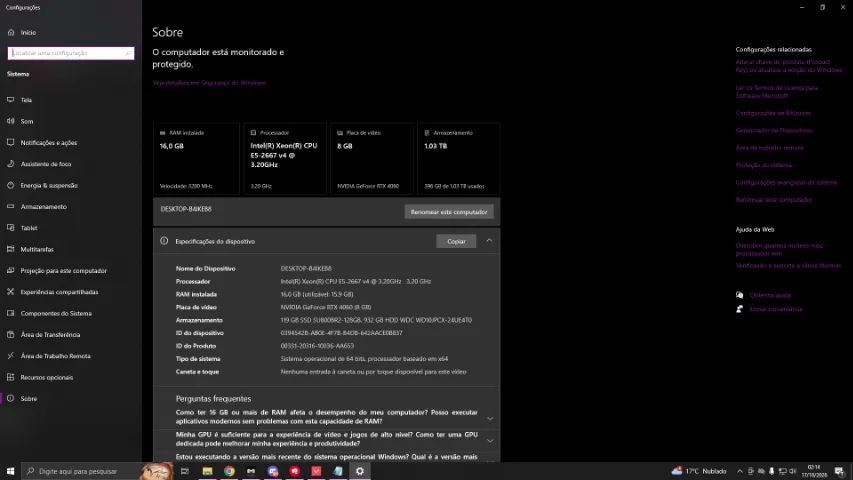This screenshot has height=480, width=853.
Task: Click the Placa de vídeo card
Action: click(x=372, y=158)
